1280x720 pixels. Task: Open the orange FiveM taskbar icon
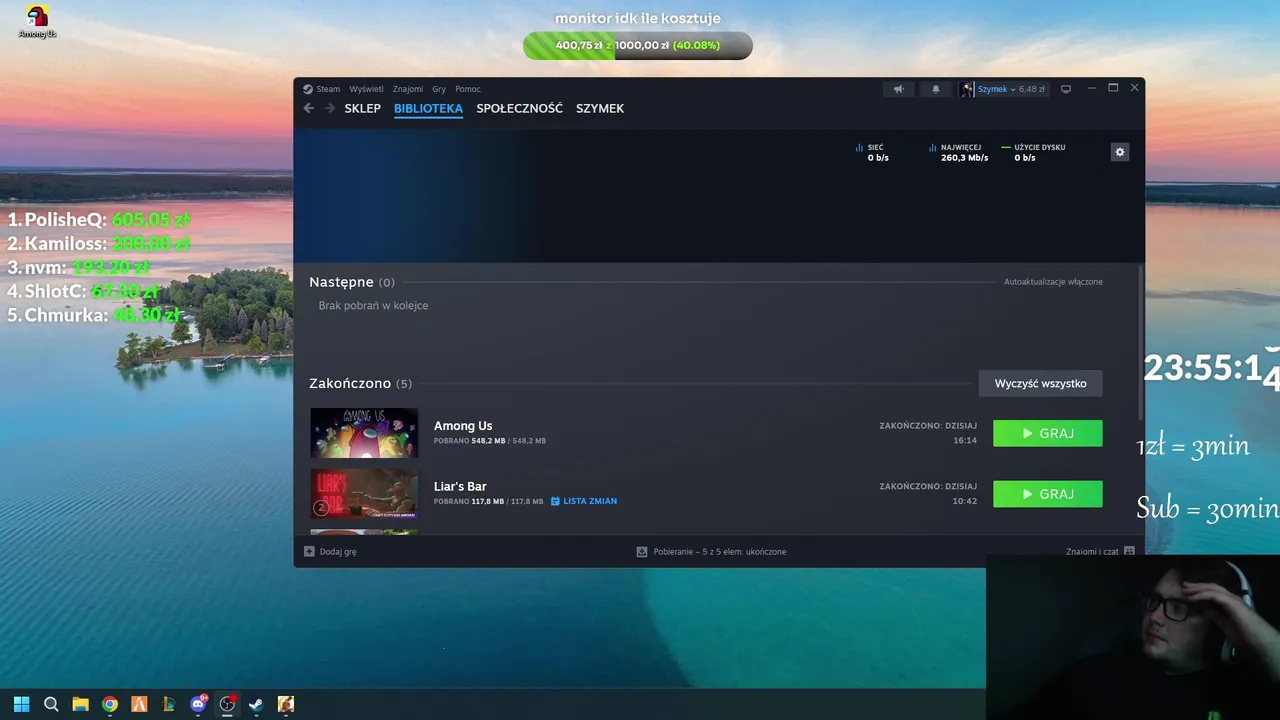[x=139, y=704]
